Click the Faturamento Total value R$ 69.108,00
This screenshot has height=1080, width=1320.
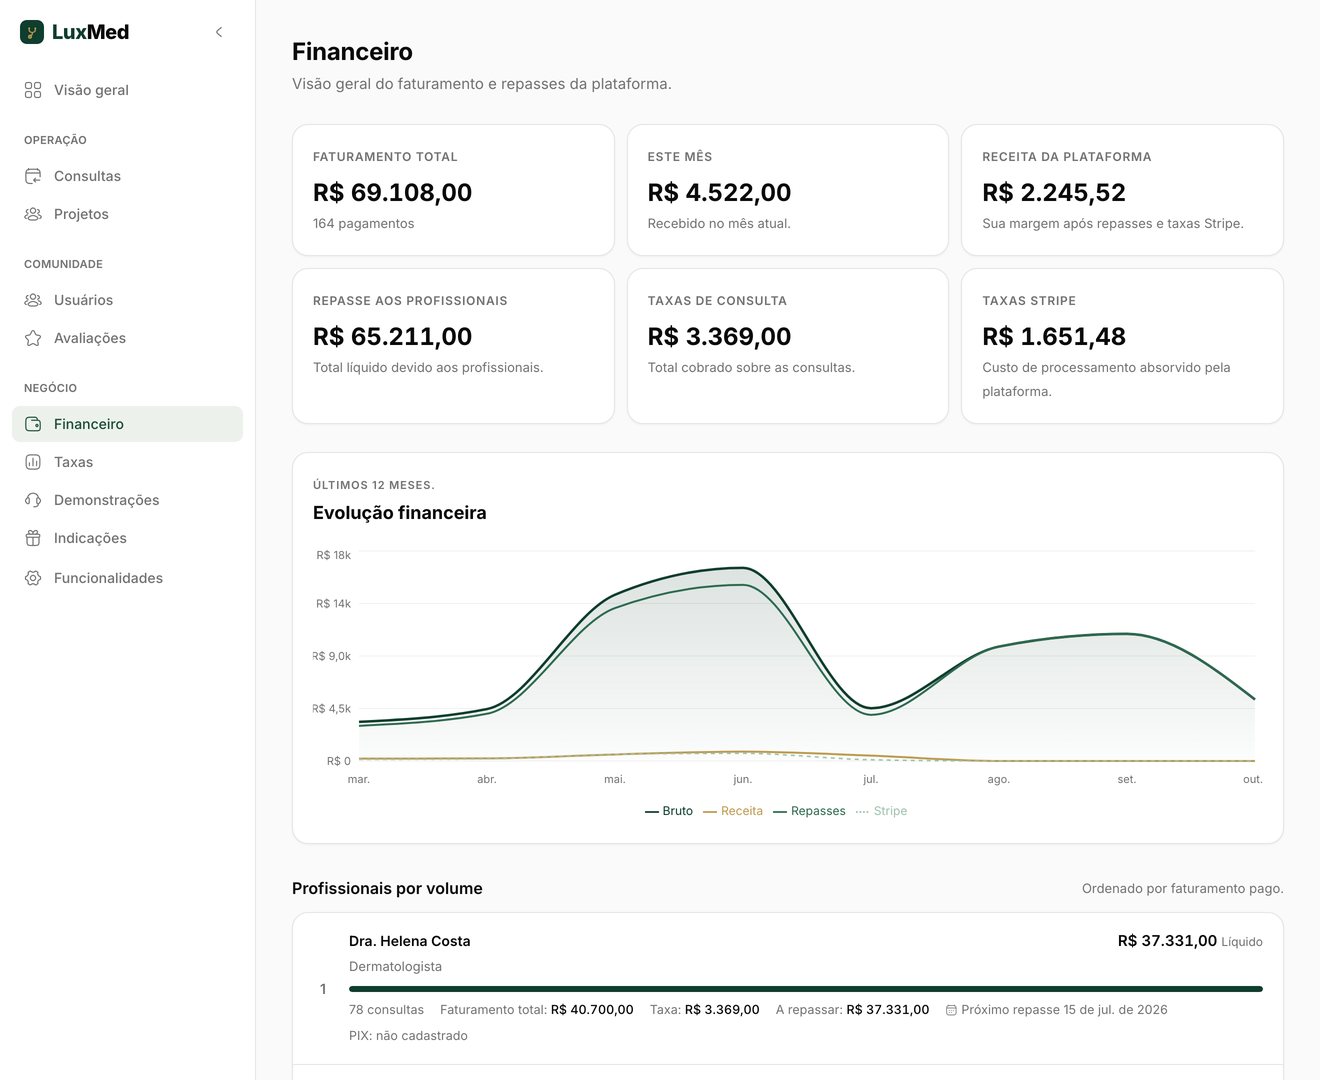coord(392,192)
